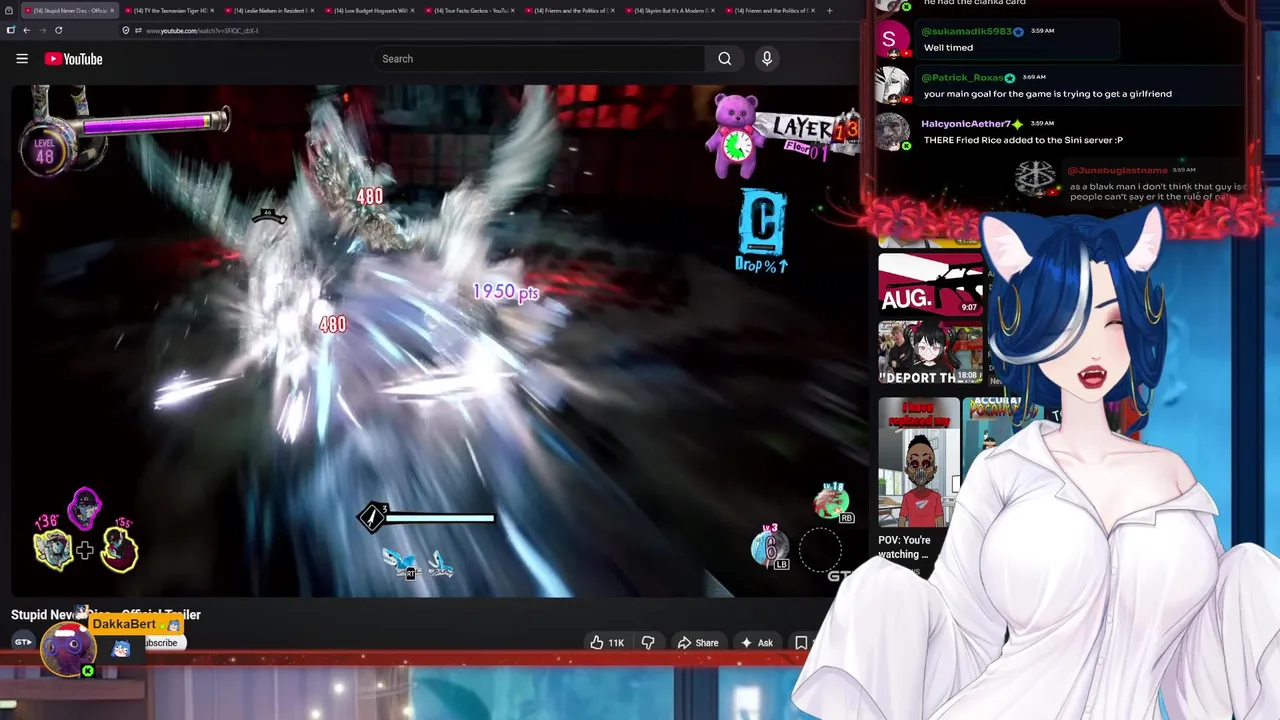Open the browser tab search icon at far left
This screenshot has height=720, width=1280.
(7, 10)
